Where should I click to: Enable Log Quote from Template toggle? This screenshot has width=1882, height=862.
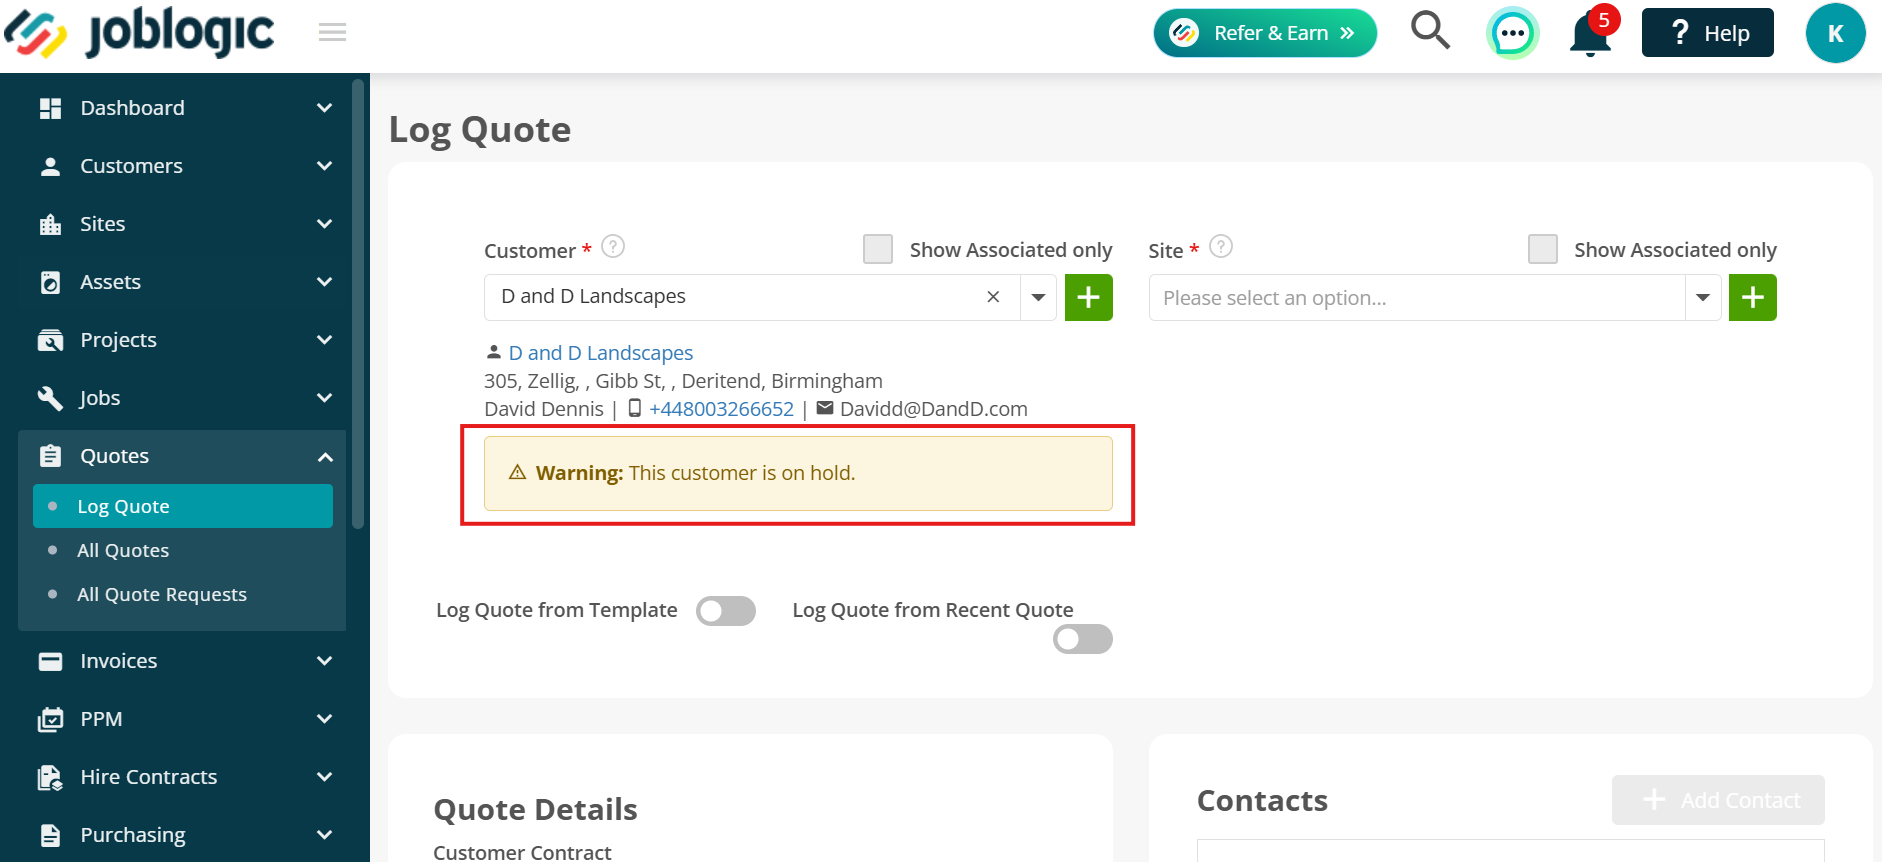tap(726, 611)
